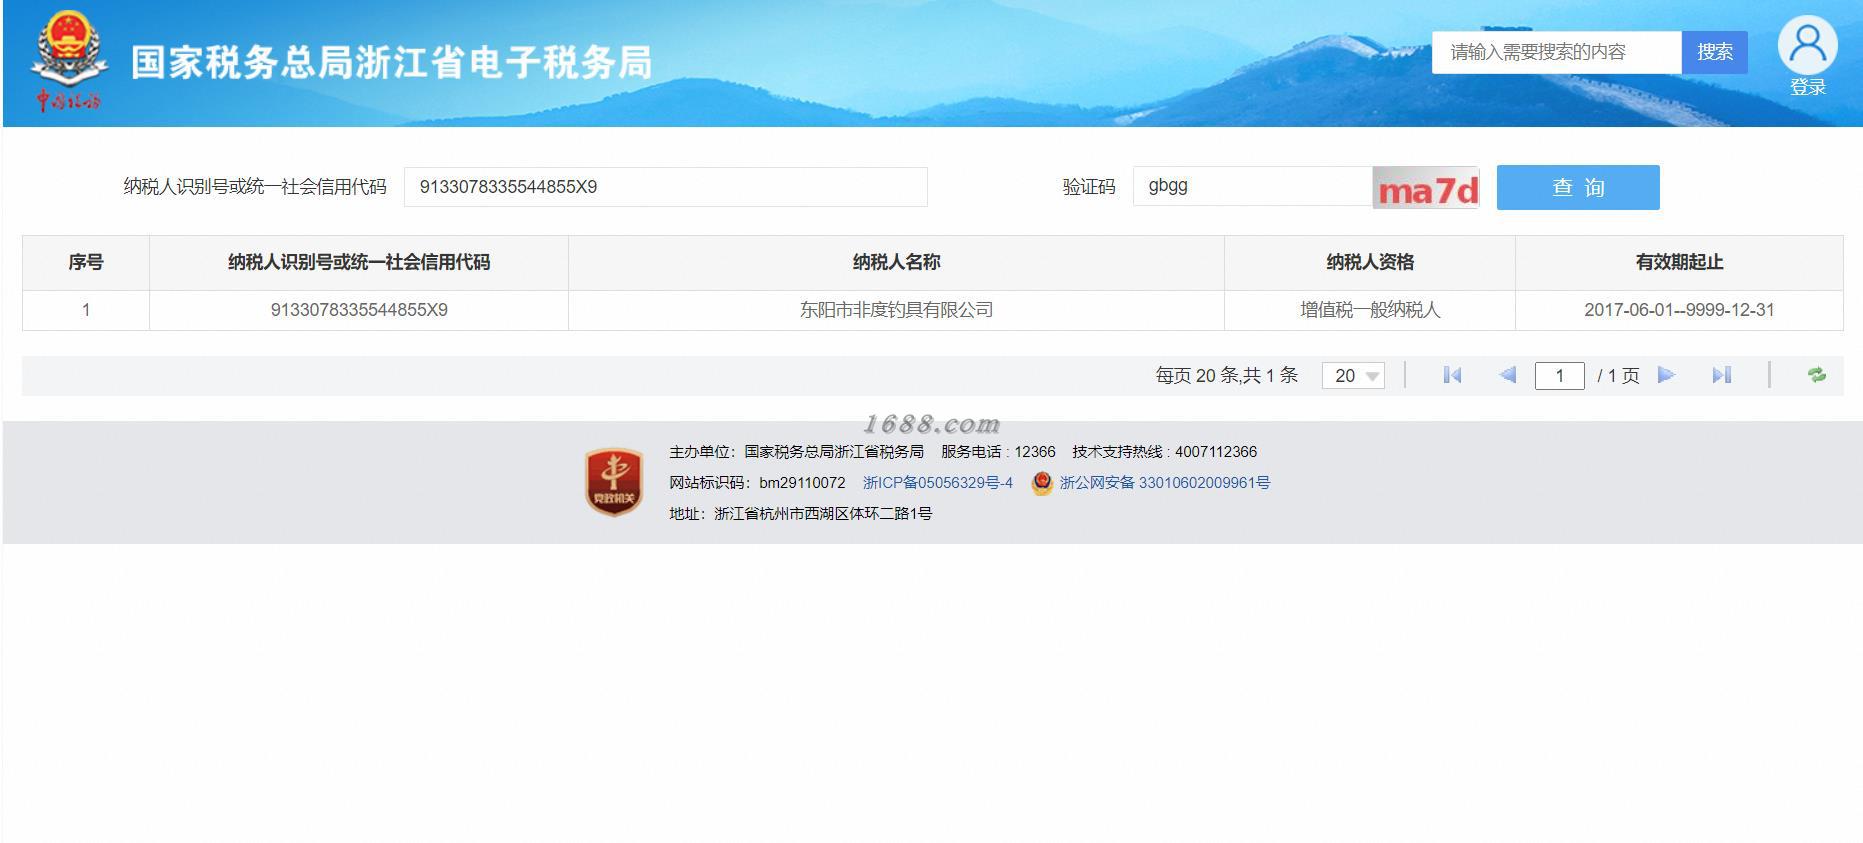Select cell 增值税一般纳税人
This screenshot has height=843, width=1863.
pyautogui.click(x=1370, y=310)
